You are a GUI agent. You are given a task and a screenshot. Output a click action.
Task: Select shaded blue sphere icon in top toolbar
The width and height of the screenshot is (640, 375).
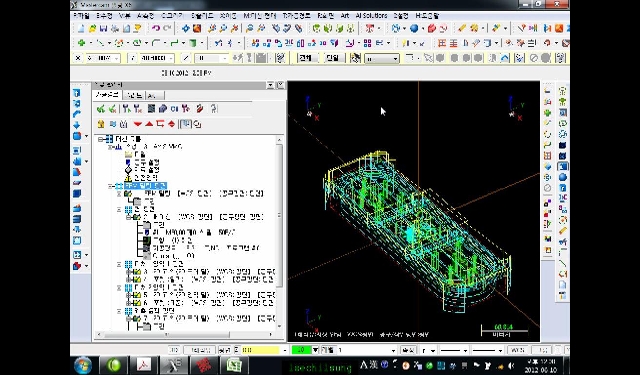click(414, 28)
